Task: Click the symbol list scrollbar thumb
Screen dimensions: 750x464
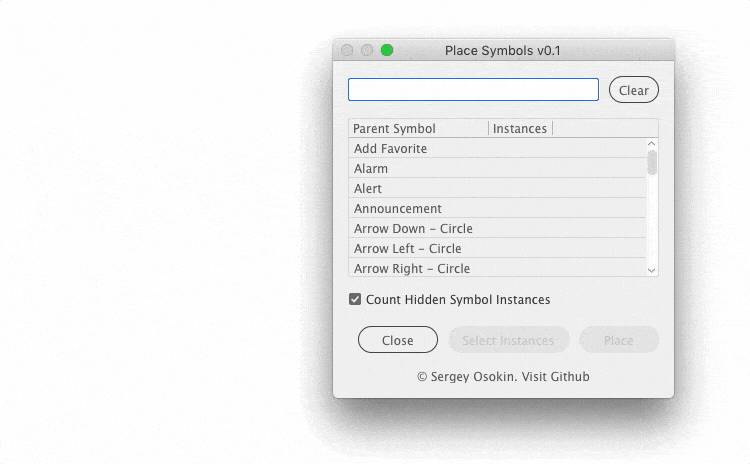Action: [652, 162]
